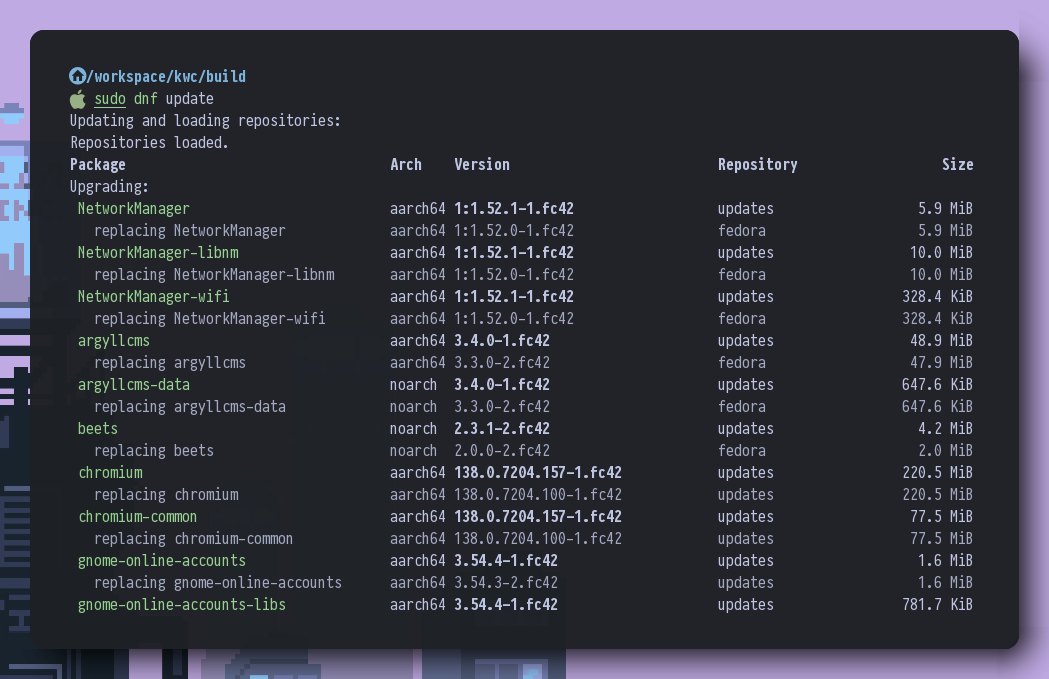This screenshot has width=1049, height=679.
Task: Click bold version 3.4.0-1.fc42 for argyllcms
Action: click(502, 341)
